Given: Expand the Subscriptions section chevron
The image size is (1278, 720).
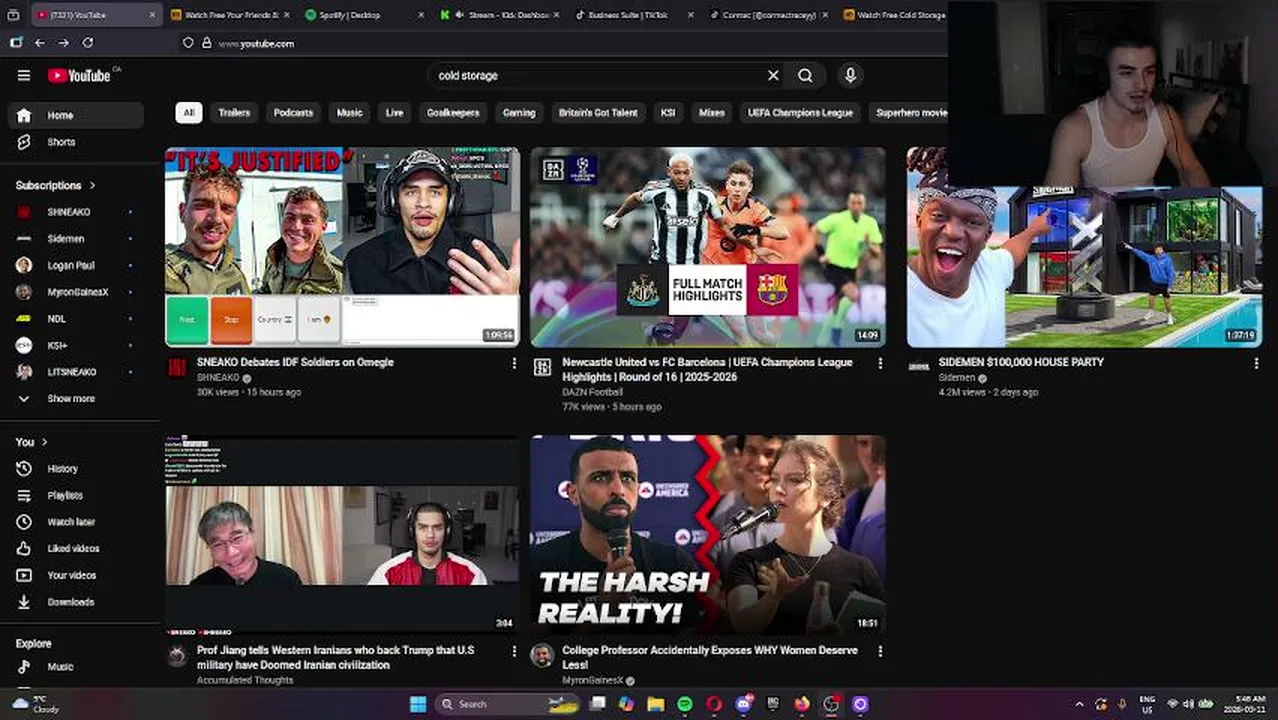Looking at the screenshot, I should [93, 186].
